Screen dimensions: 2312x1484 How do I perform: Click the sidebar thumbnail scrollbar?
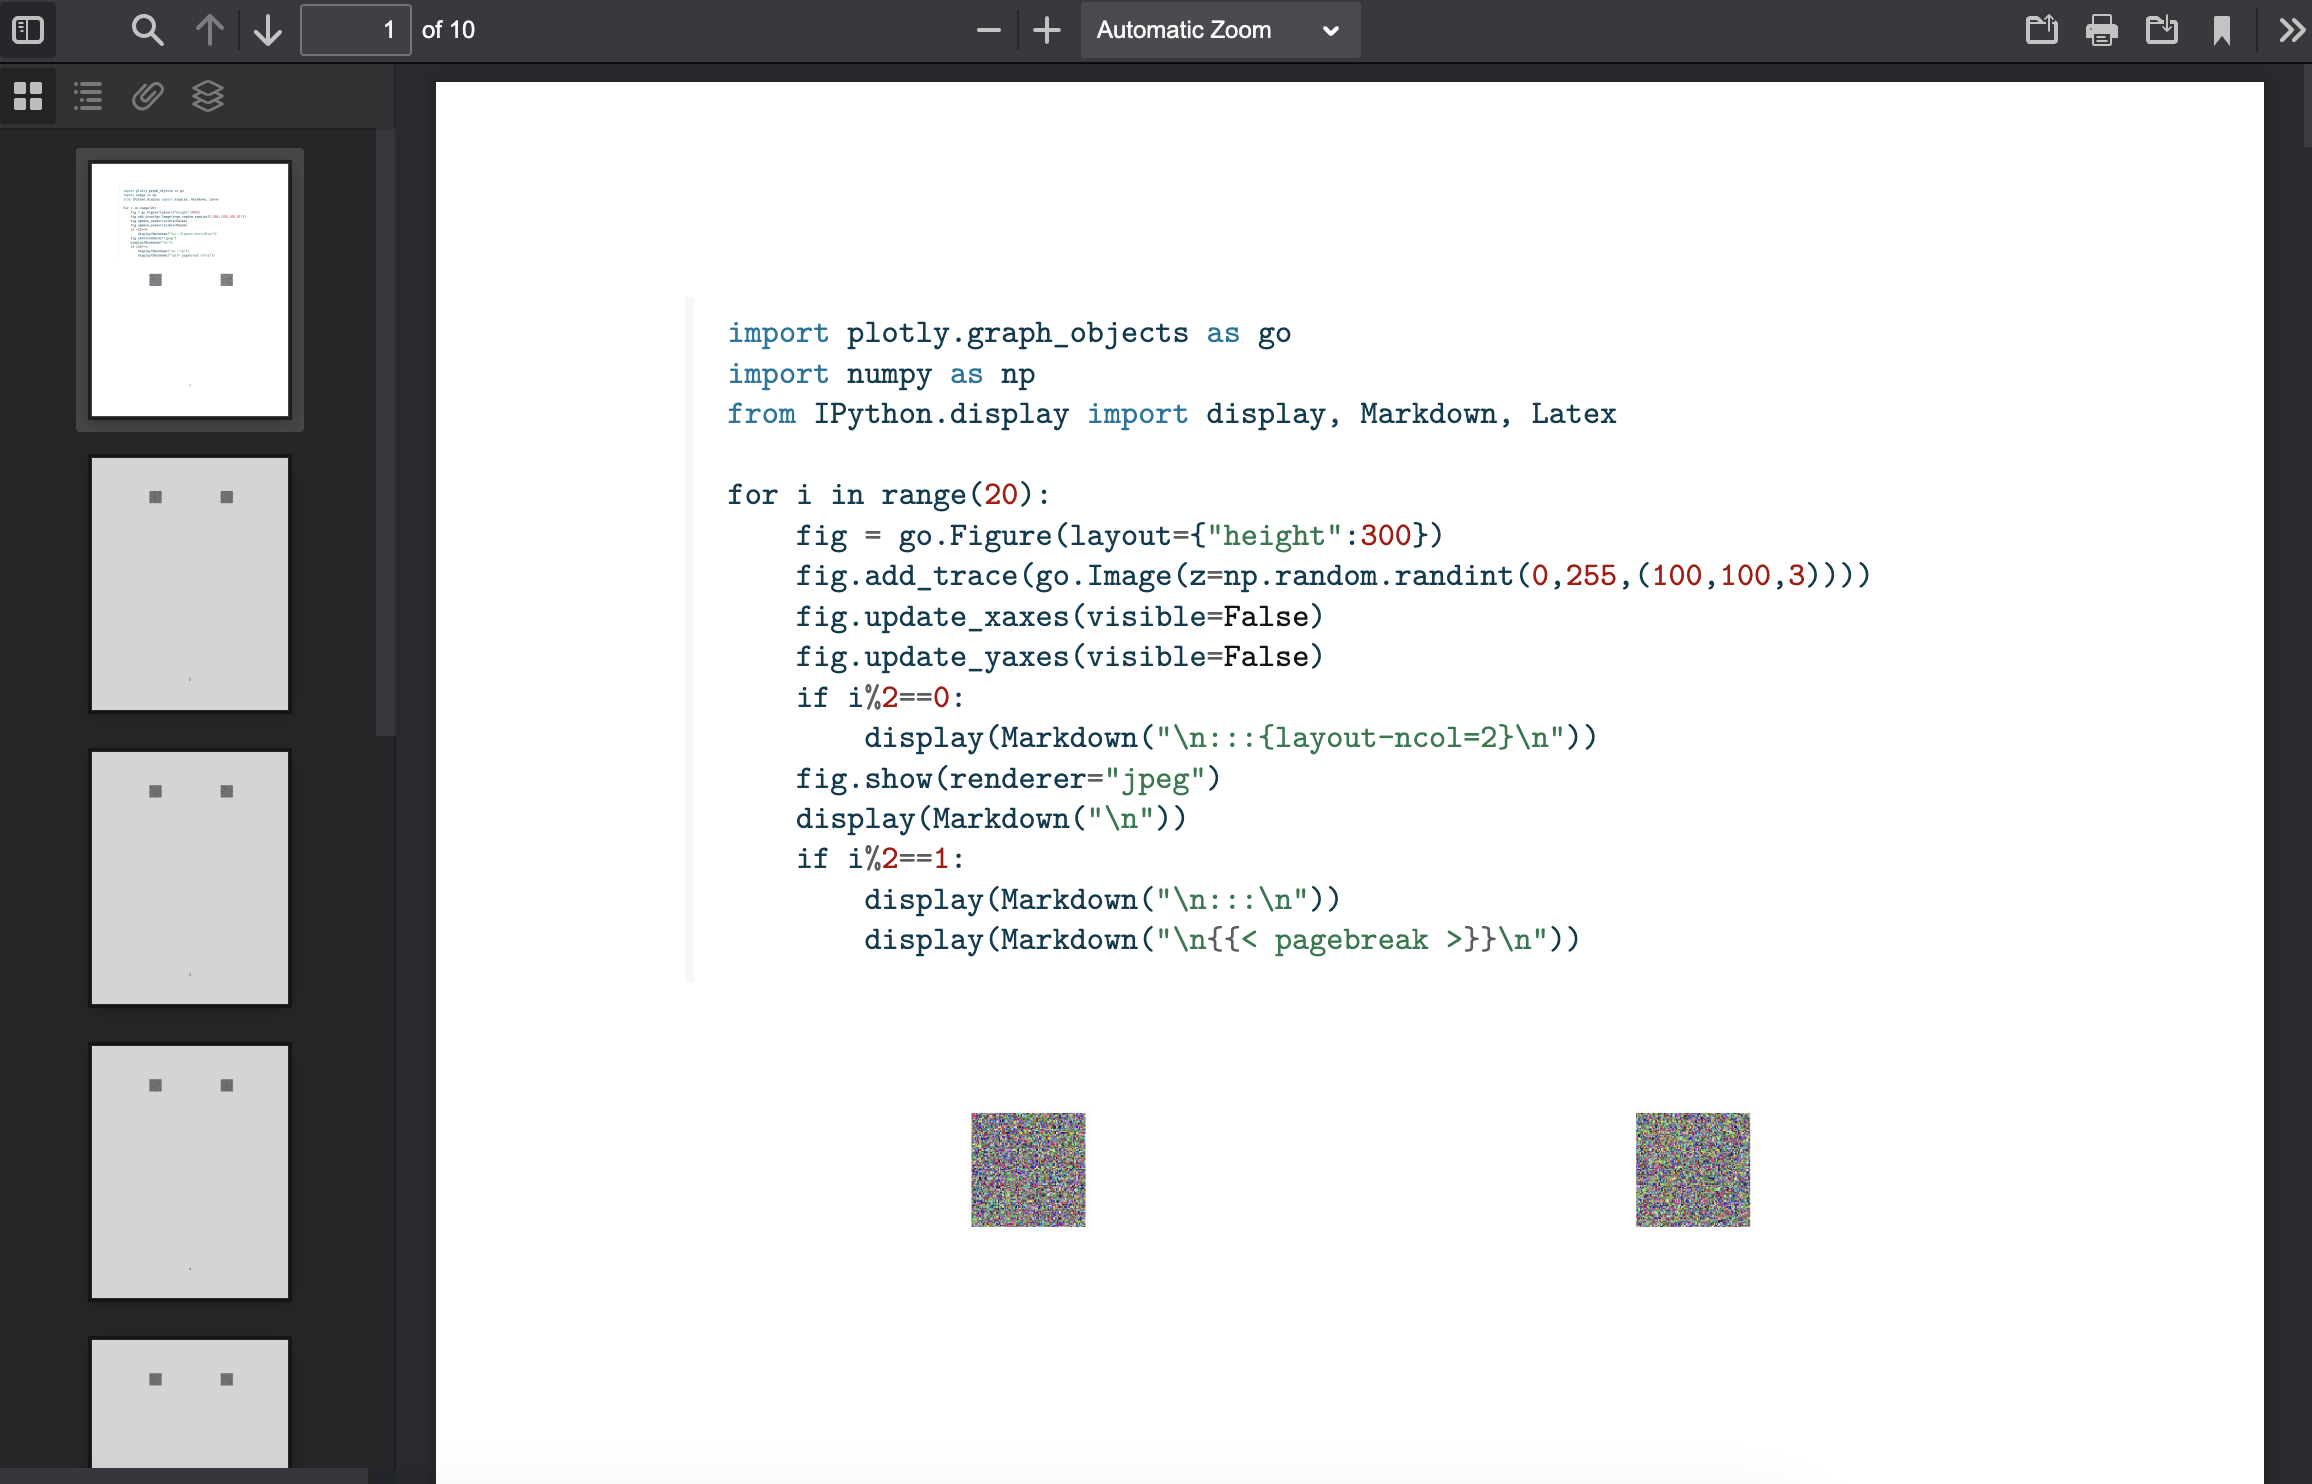(385, 432)
